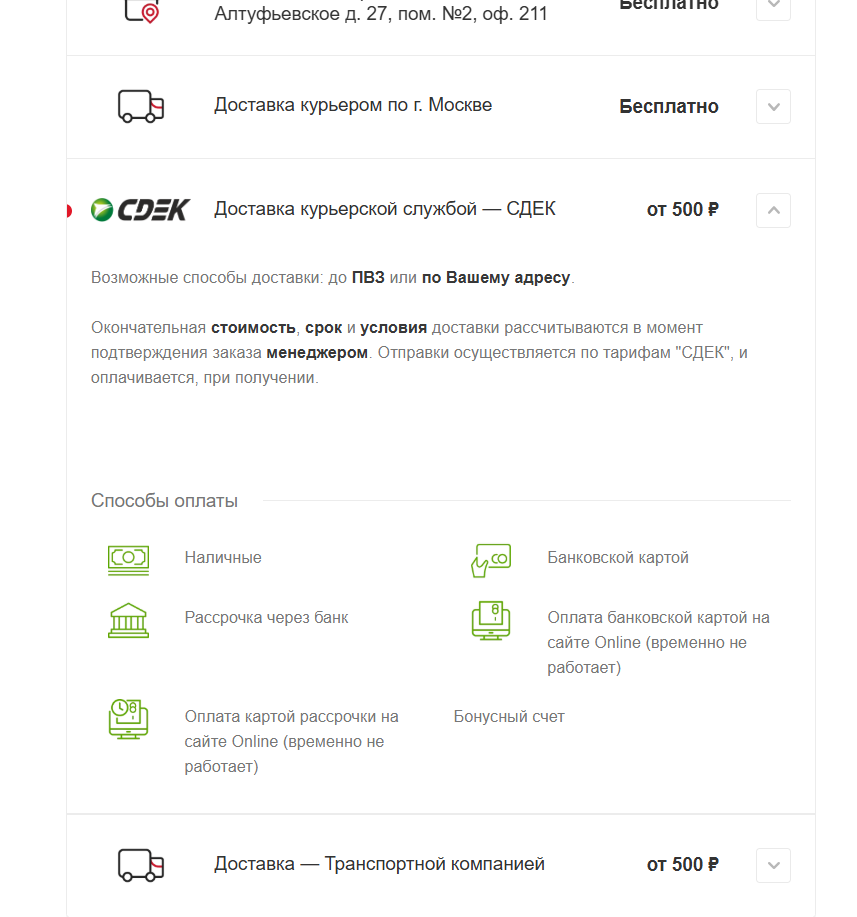Viewport: 857px width, 917px height.
Task: Expand the transport company delivery section
Action: (x=773, y=865)
